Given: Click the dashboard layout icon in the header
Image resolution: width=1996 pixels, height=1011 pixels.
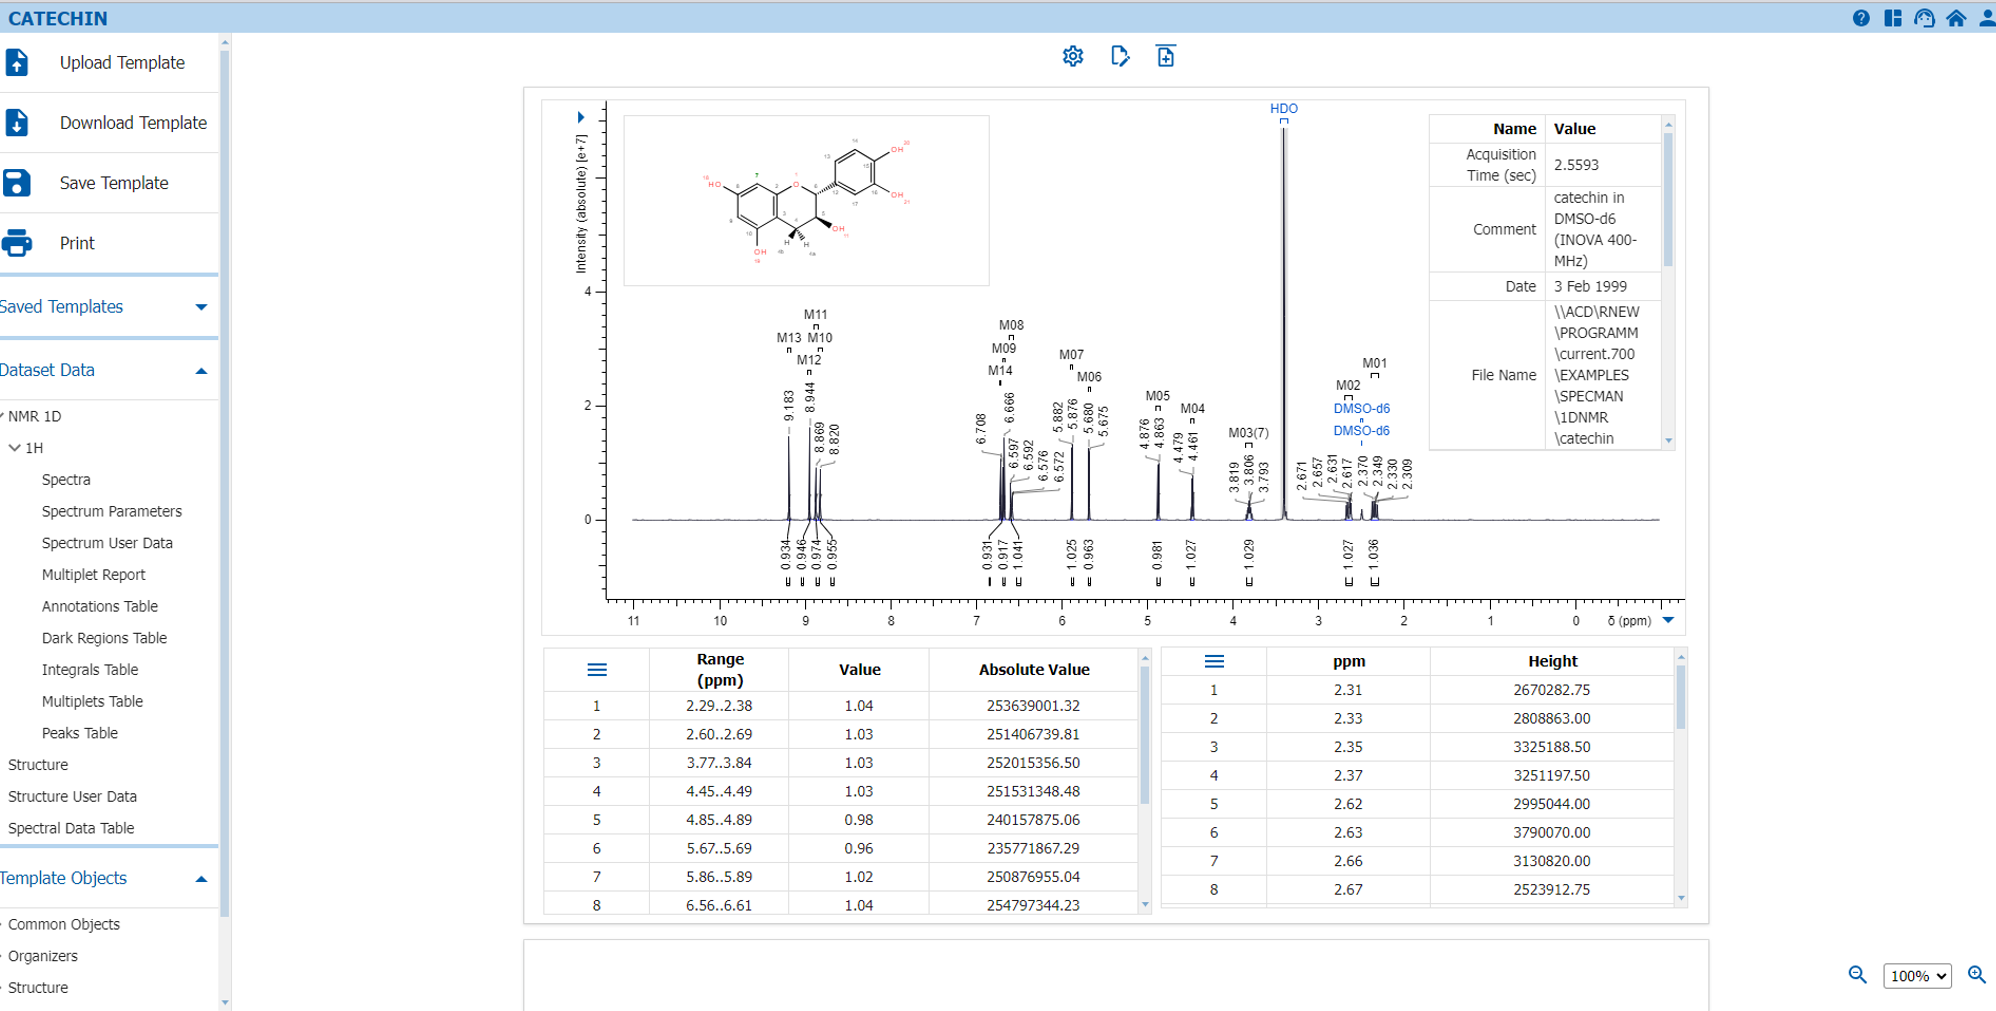Looking at the screenshot, I should tap(1893, 18).
